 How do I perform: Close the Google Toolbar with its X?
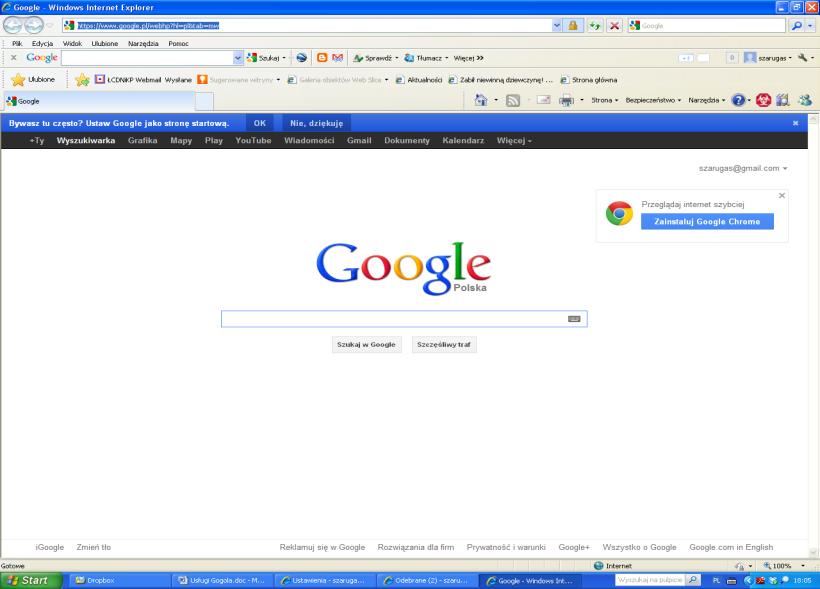click(x=14, y=58)
